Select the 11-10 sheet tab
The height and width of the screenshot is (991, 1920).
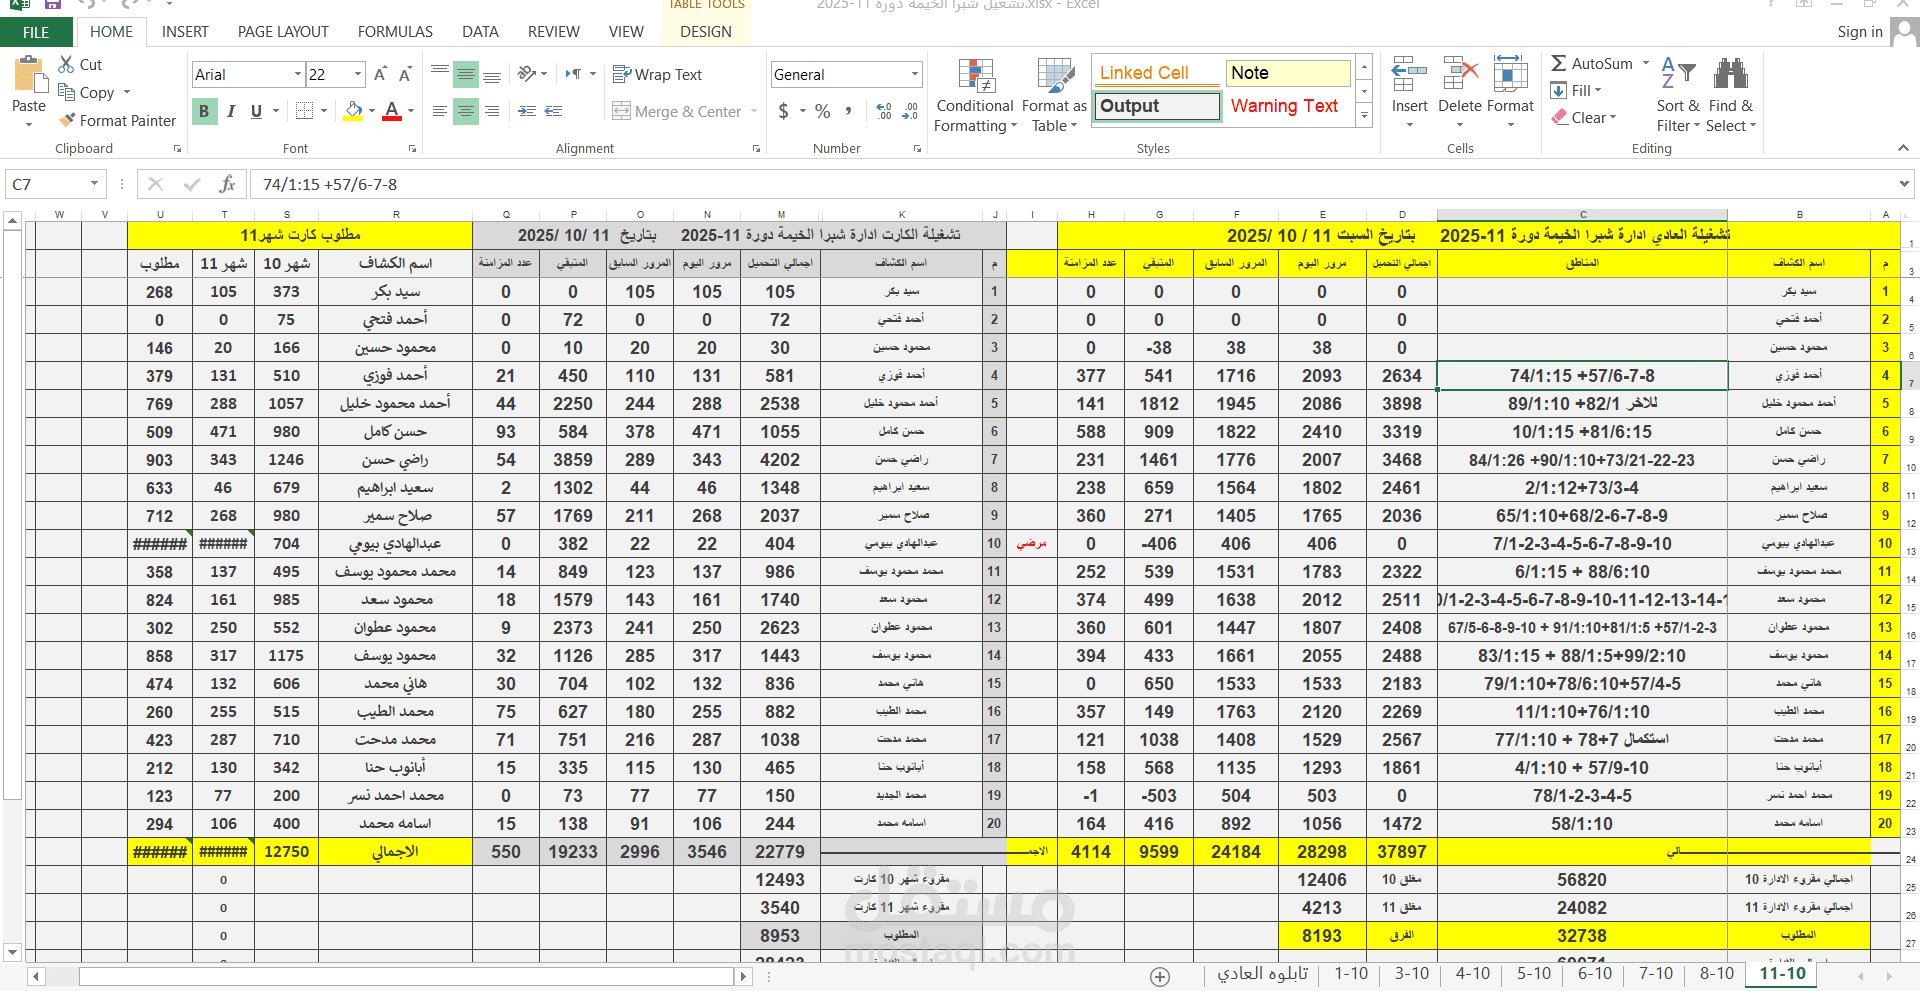1780,973
